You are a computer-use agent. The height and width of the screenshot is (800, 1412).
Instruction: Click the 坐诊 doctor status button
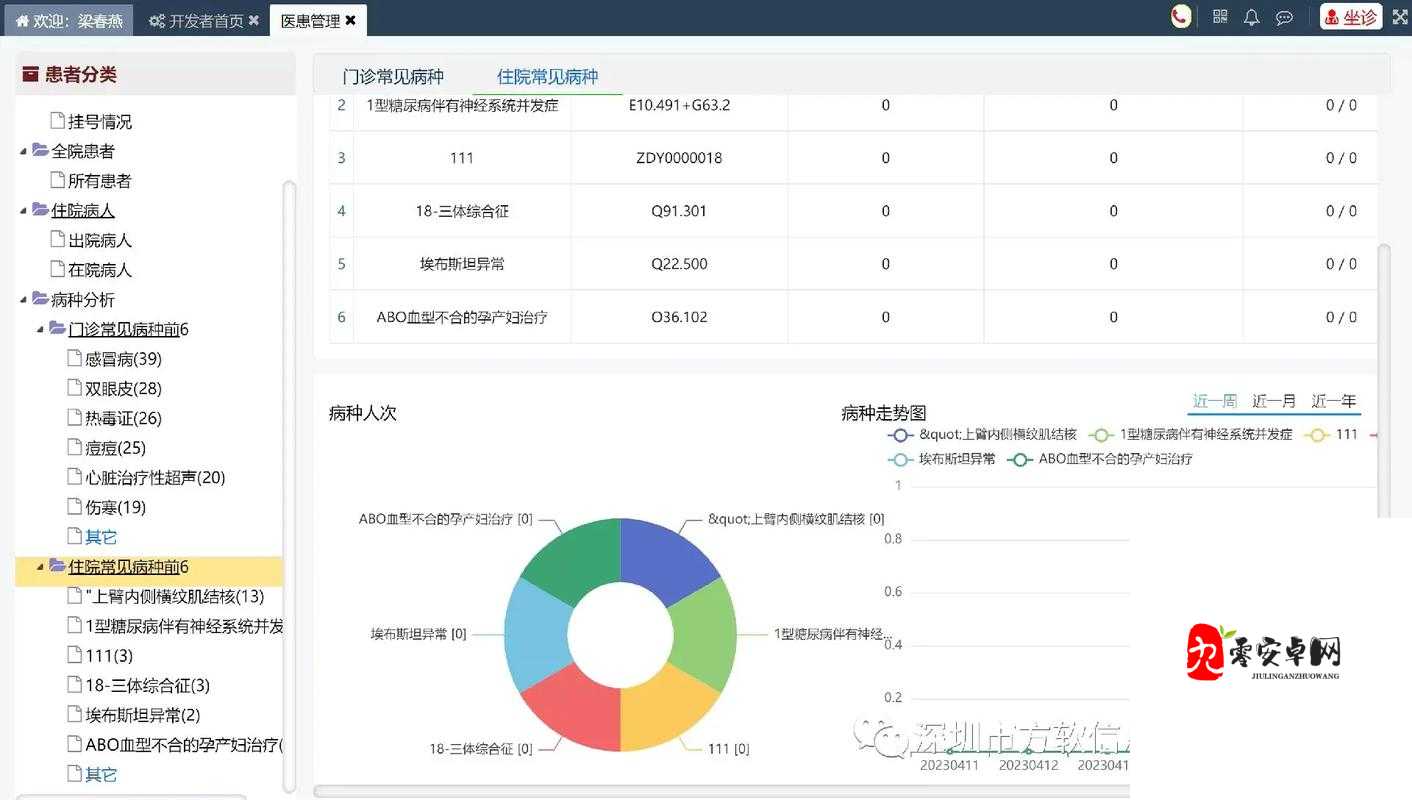[x=1351, y=17]
